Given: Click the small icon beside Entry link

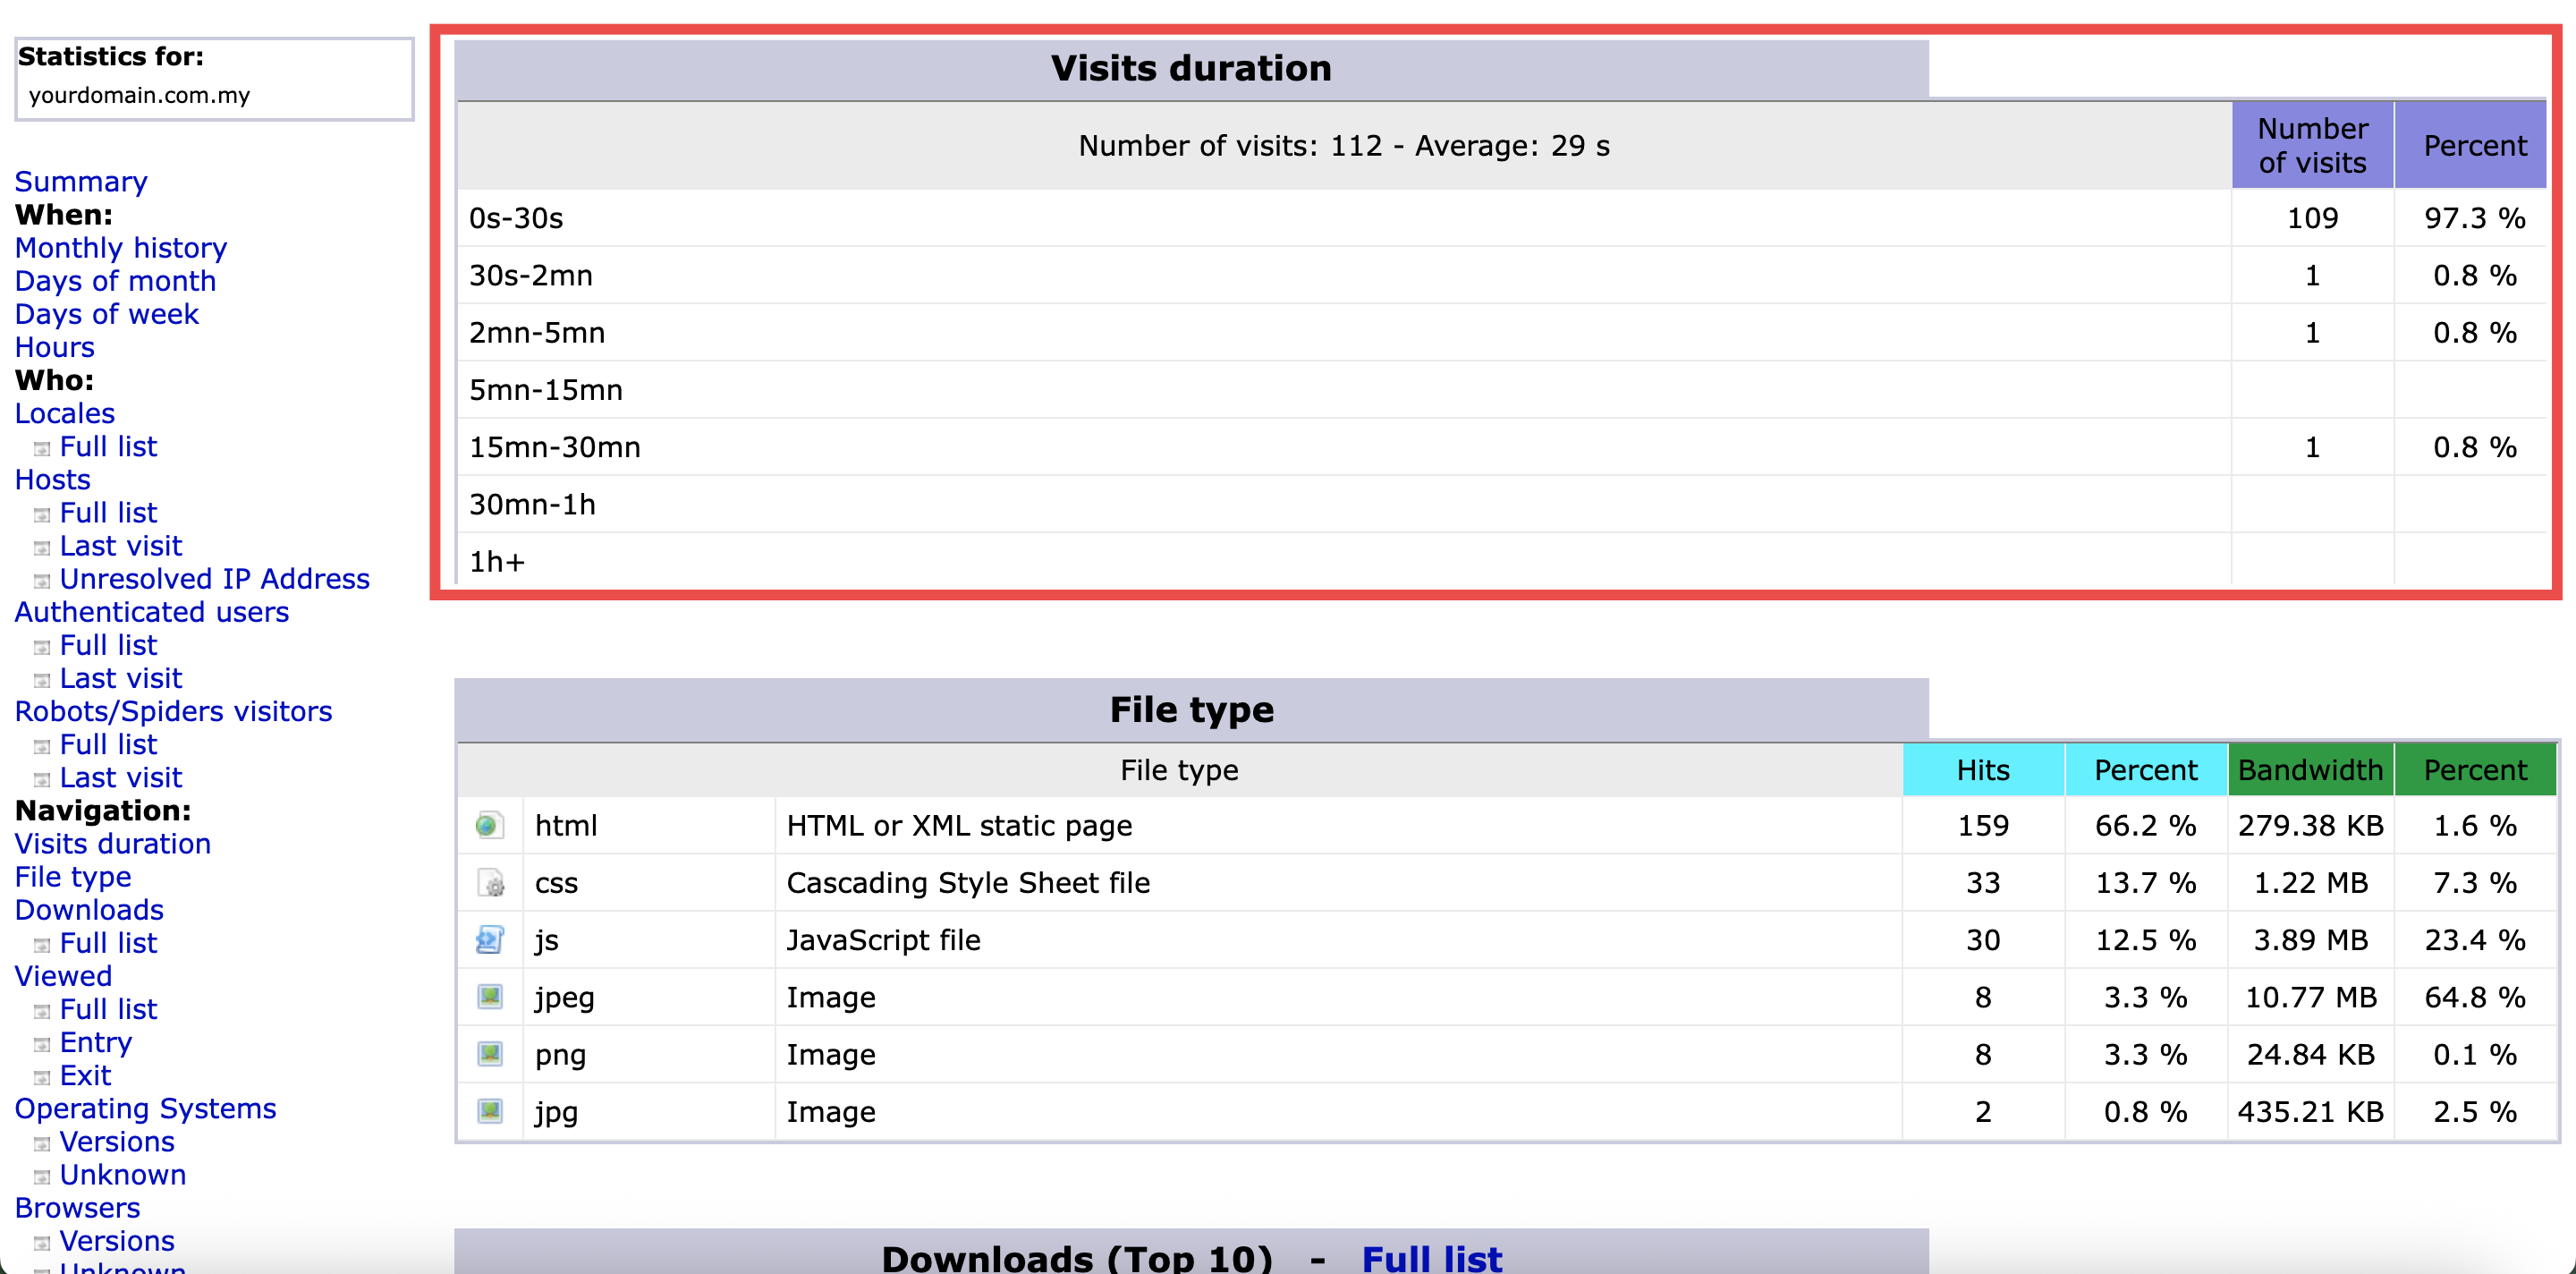Looking at the screenshot, I should coord(41,1044).
